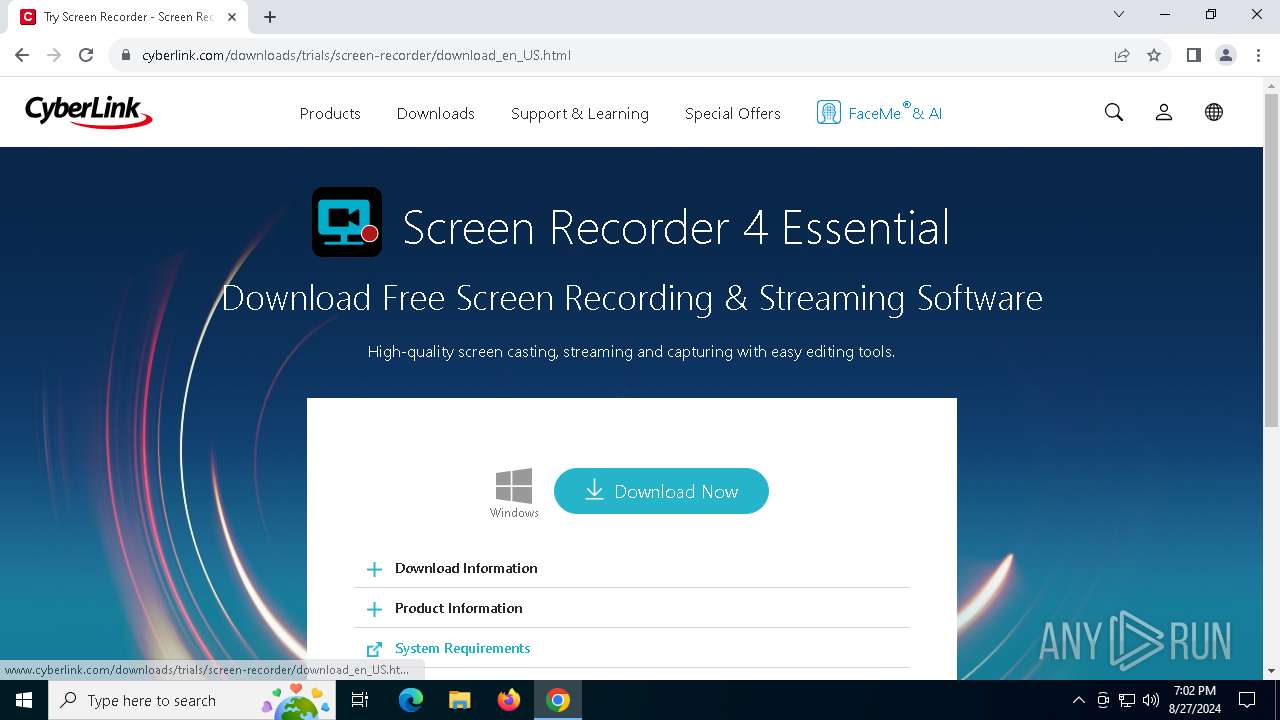Click the Download Now button
Image resolution: width=1280 pixels, height=720 pixels.
(661, 491)
